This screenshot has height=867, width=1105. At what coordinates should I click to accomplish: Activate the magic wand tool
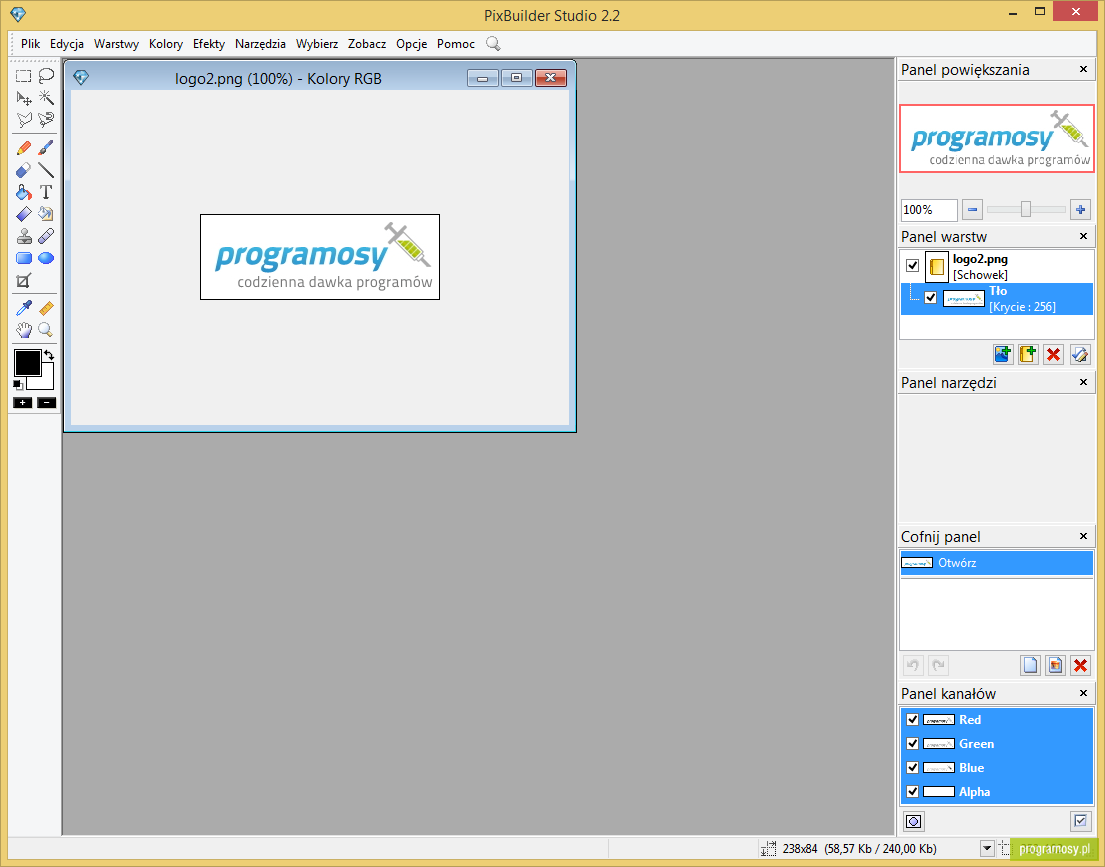tap(47, 98)
